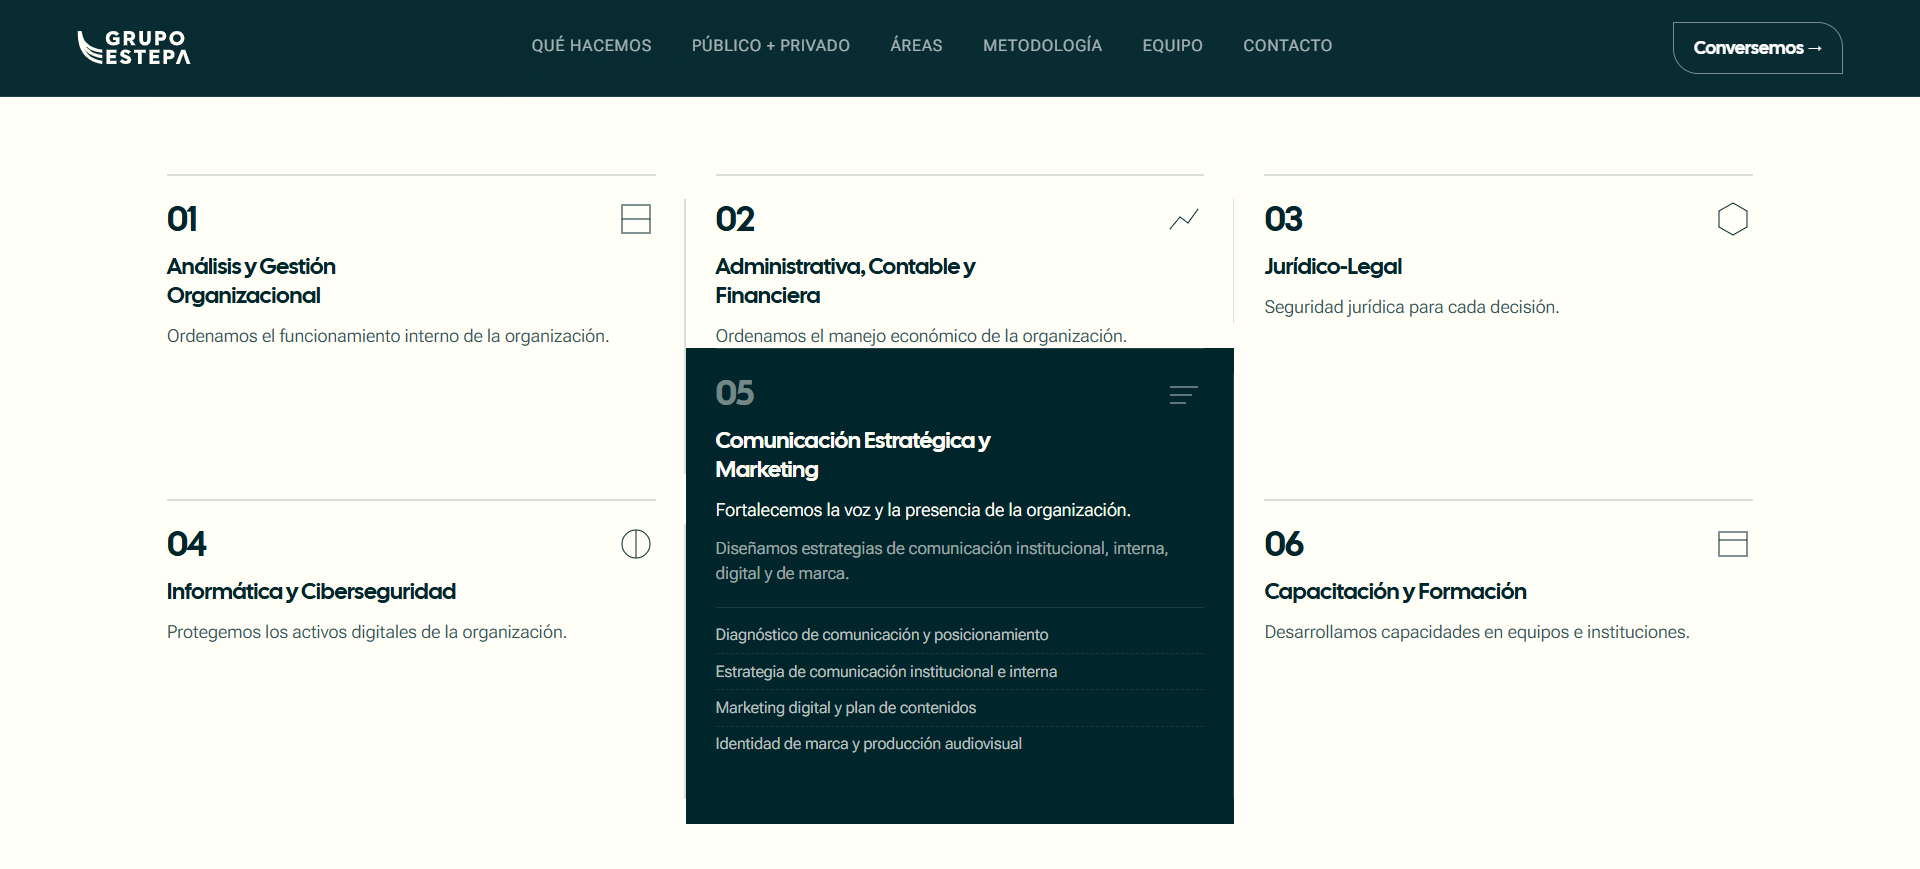Click the window icon in card 06
1920x869 pixels.
[x=1733, y=544]
